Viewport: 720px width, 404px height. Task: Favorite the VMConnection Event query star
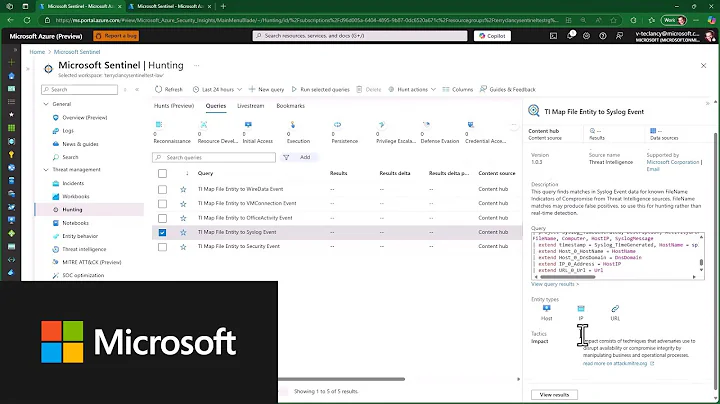click(183, 203)
